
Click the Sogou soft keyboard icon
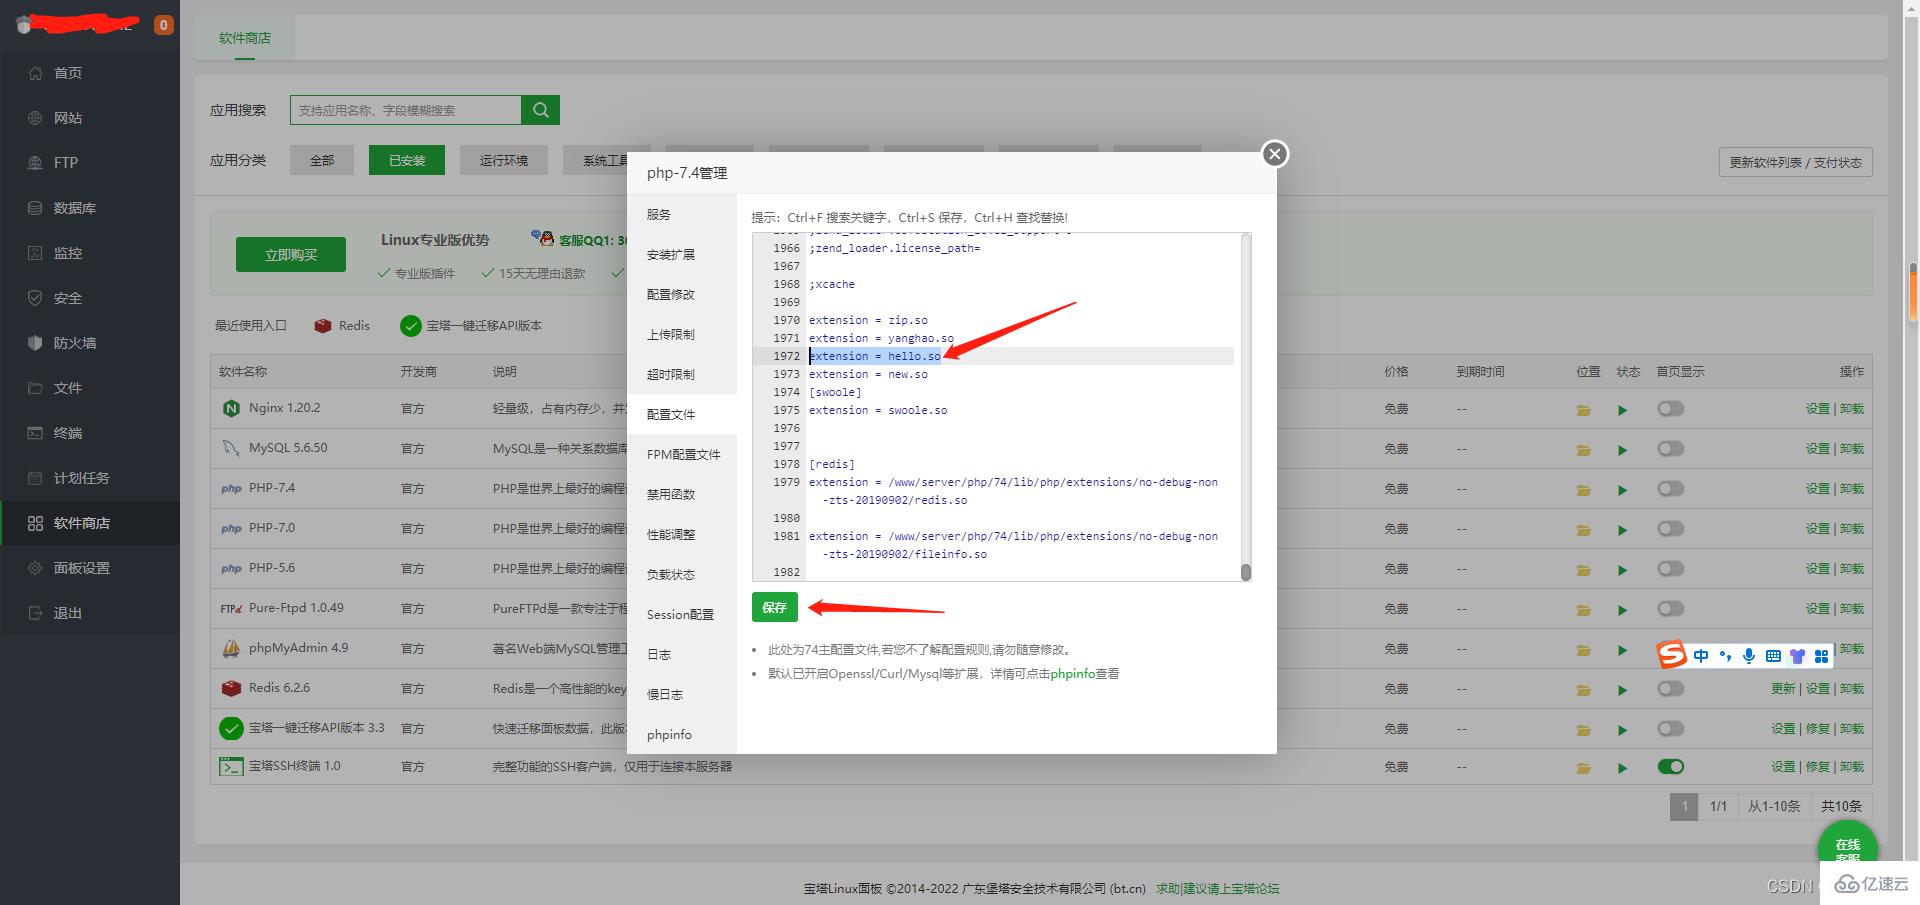(x=1773, y=656)
